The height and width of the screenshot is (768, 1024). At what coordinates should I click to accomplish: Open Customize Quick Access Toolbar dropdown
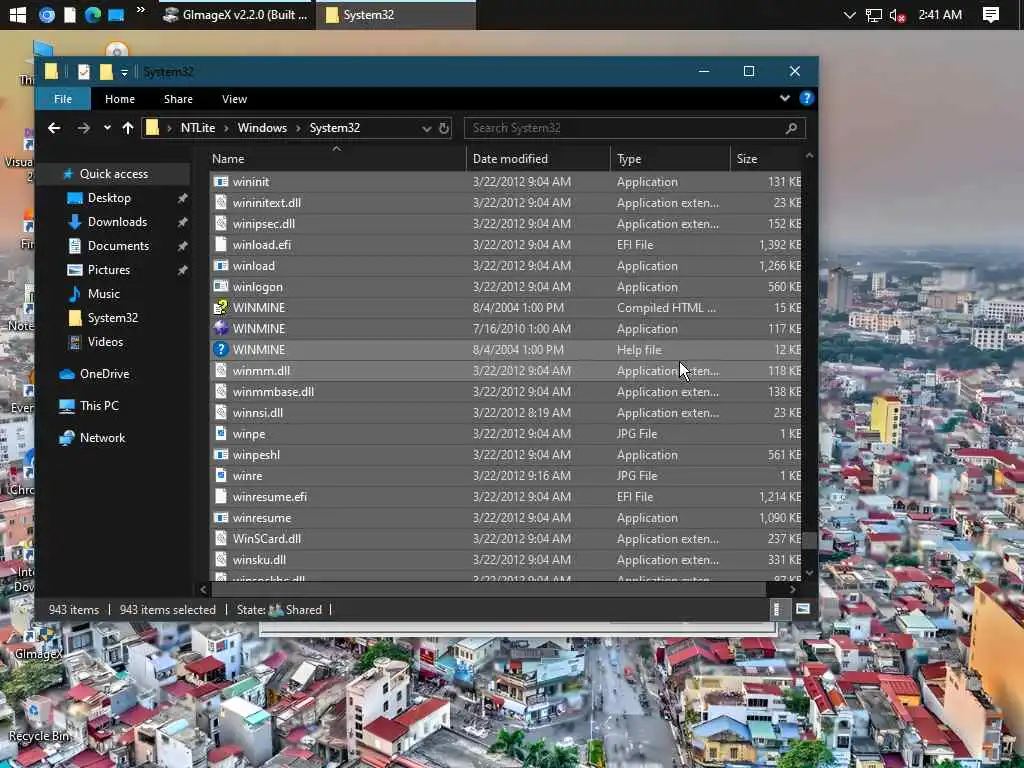pos(124,72)
